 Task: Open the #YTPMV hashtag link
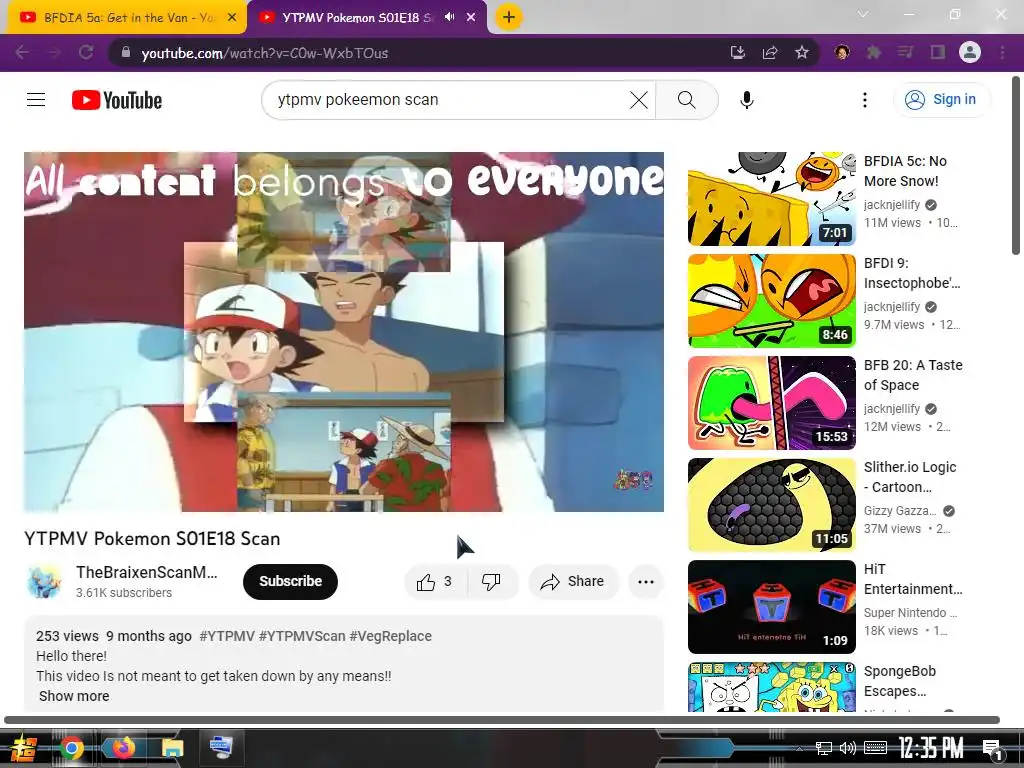pyautogui.click(x=227, y=636)
